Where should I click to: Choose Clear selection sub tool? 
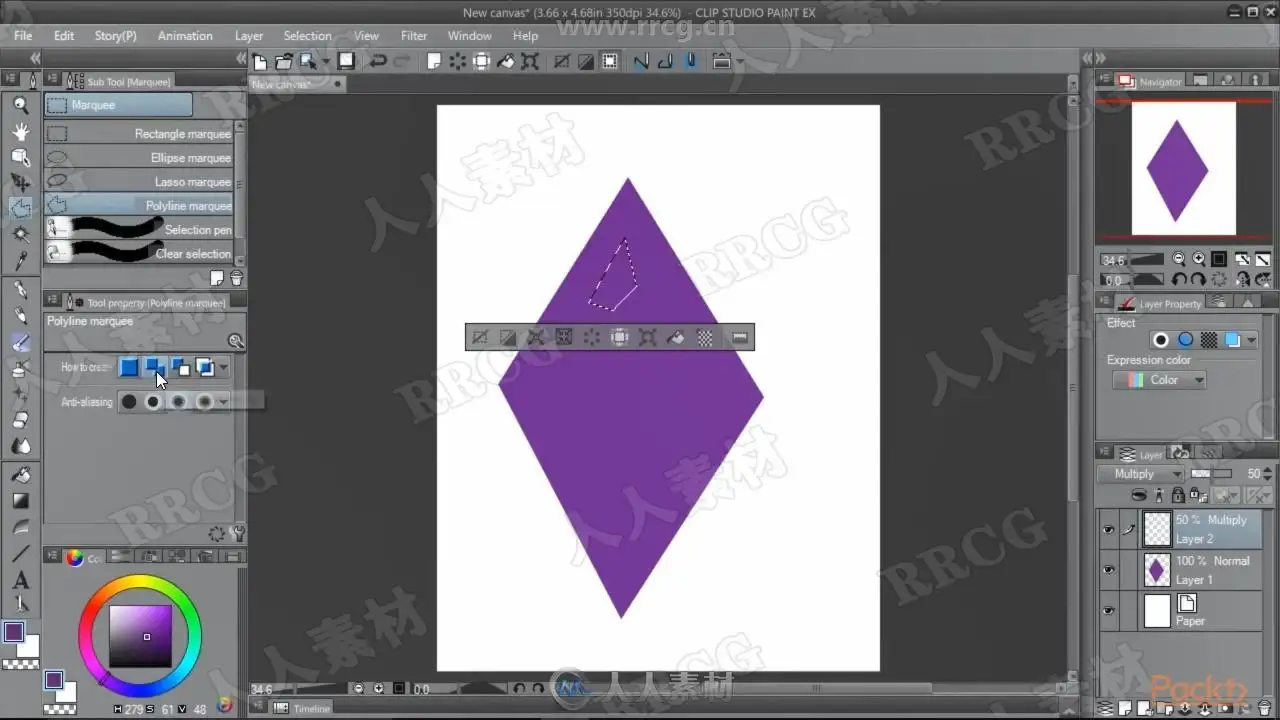pyautogui.click(x=139, y=254)
